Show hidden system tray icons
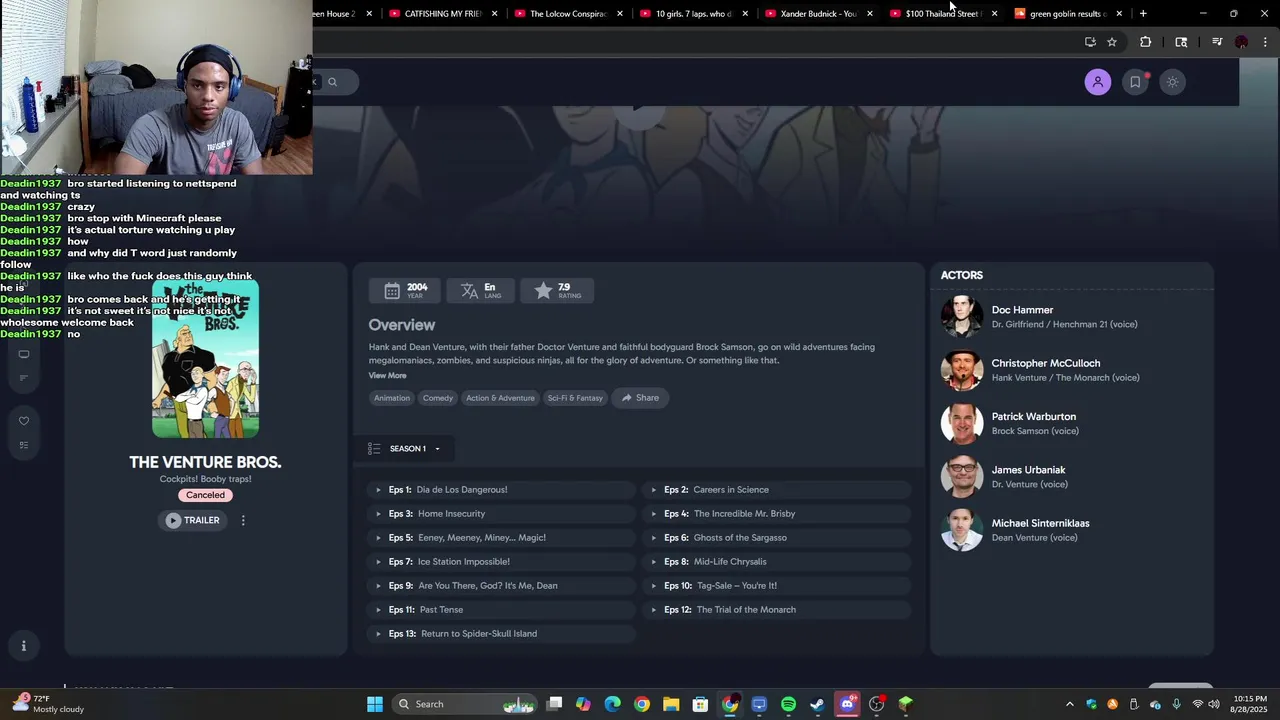The height and width of the screenshot is (720, 1280). point(1070,704)
